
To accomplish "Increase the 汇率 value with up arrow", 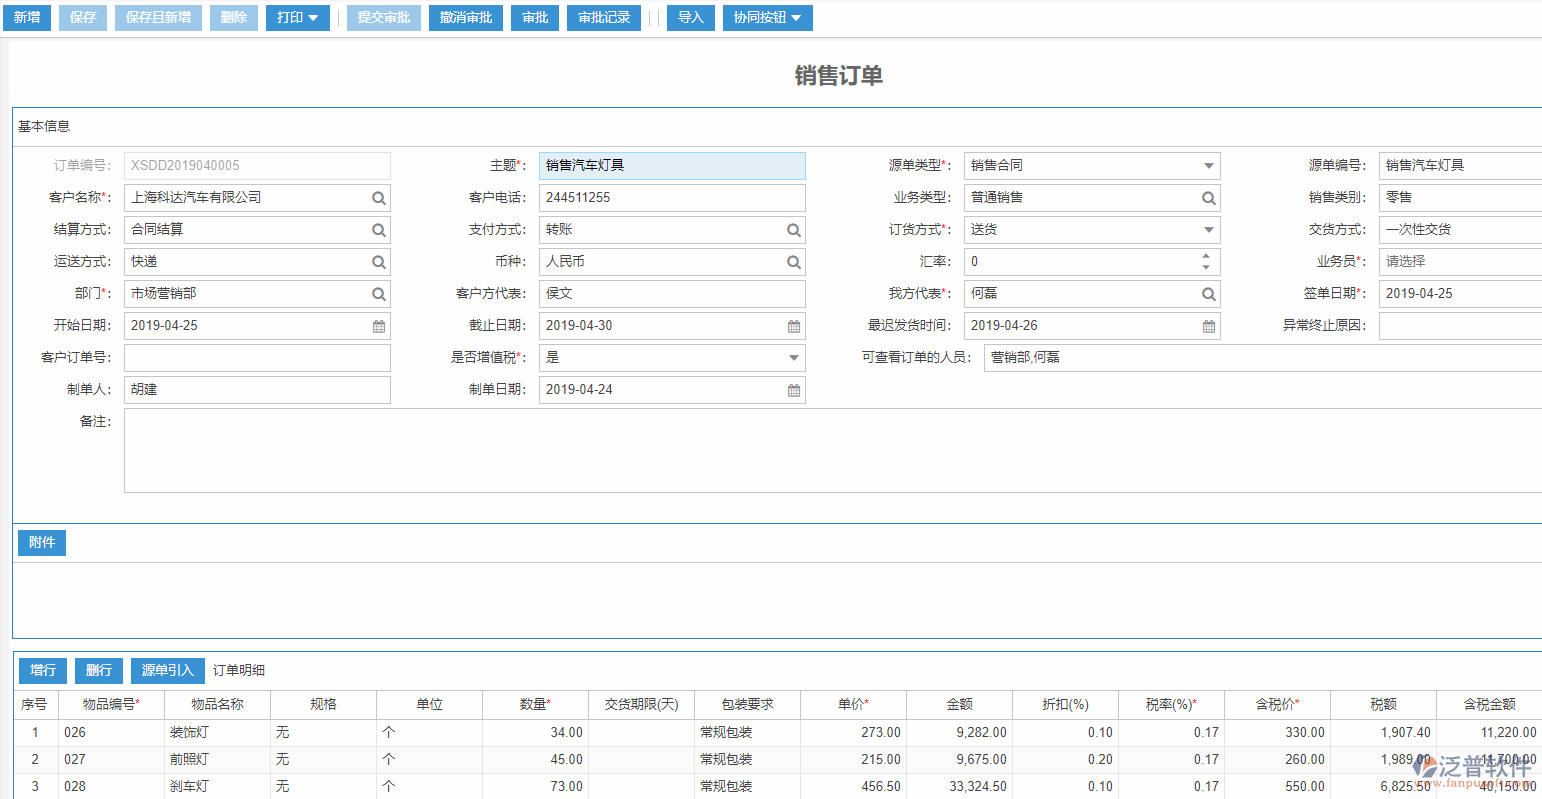I will 1206,256.
